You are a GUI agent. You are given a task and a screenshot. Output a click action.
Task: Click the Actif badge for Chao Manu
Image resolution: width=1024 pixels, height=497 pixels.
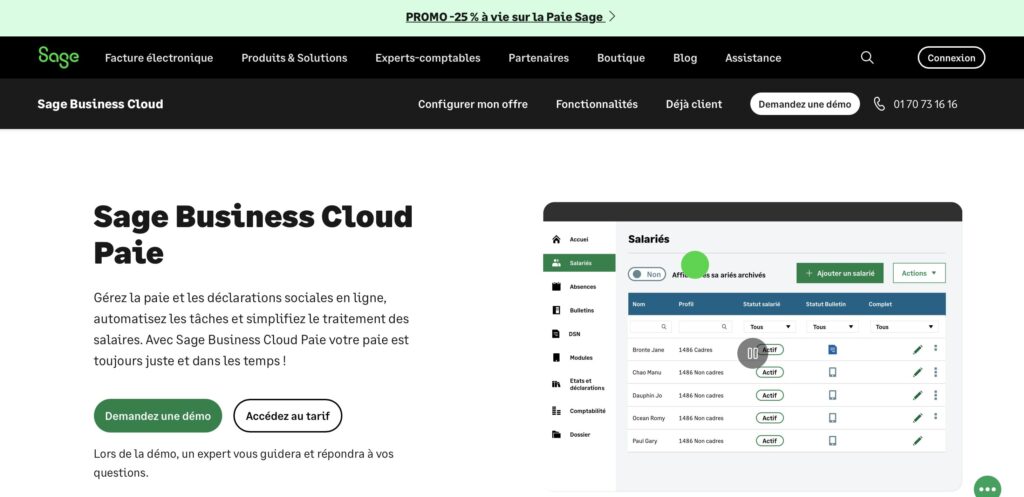click(x=770, y=372)
